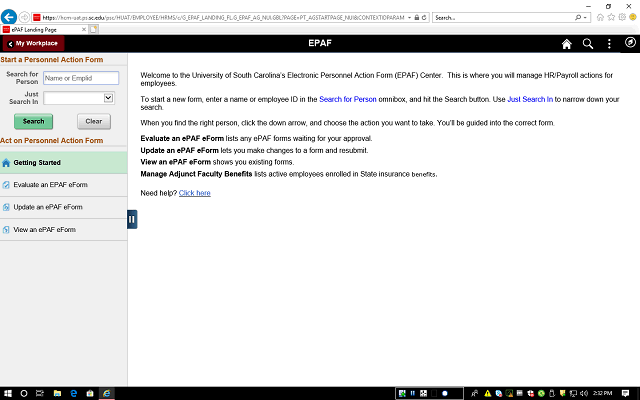
Task: Open the NavBar compass icon
Action: tap(630, 42)
